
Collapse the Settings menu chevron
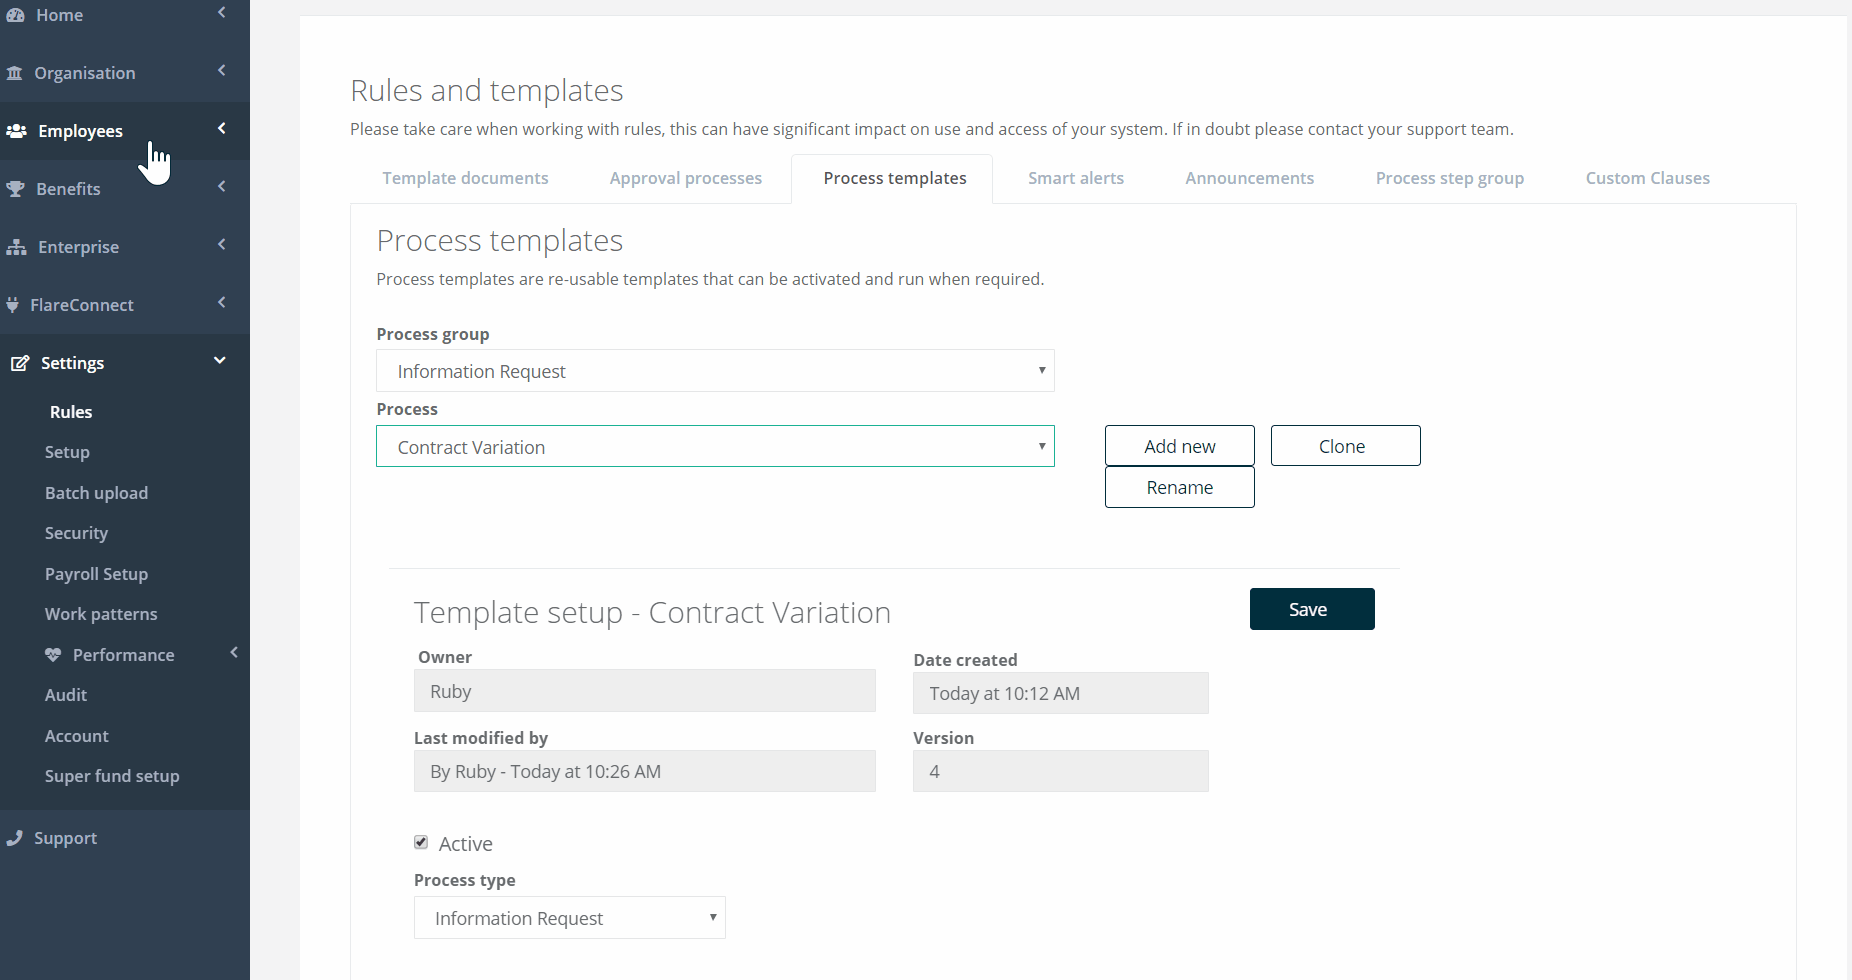point(220,361)
